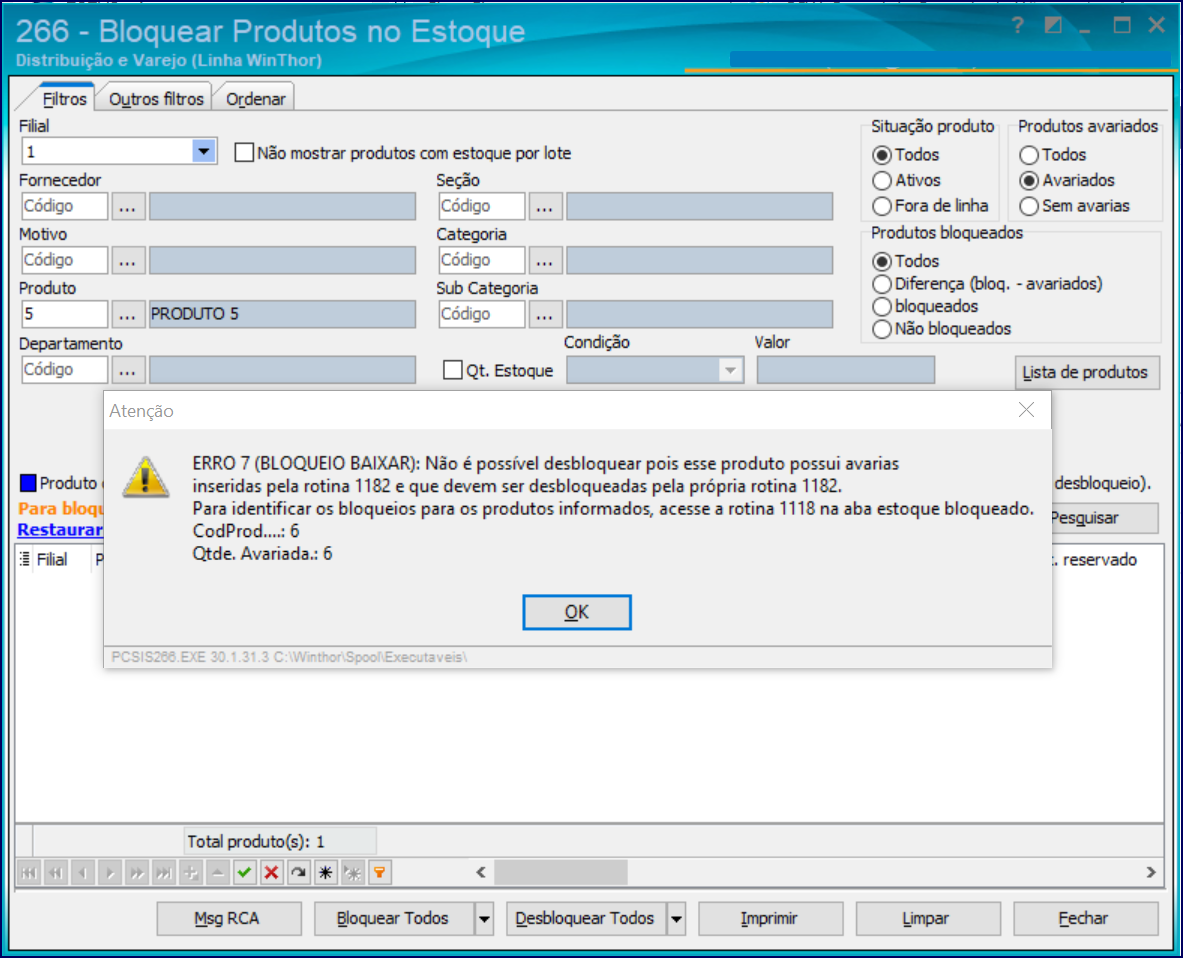Expand Desbloquear Todos dropdown arrow
1183x958 pixels.
pyautogui.click(x=677, y=919)
